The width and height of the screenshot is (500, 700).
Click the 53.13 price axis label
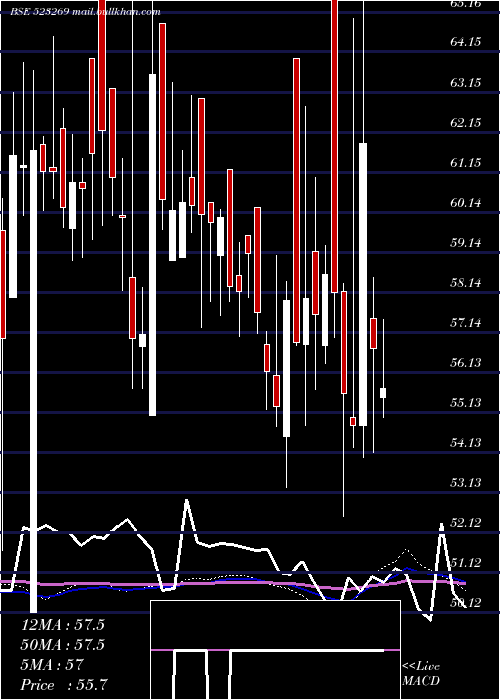466,483
